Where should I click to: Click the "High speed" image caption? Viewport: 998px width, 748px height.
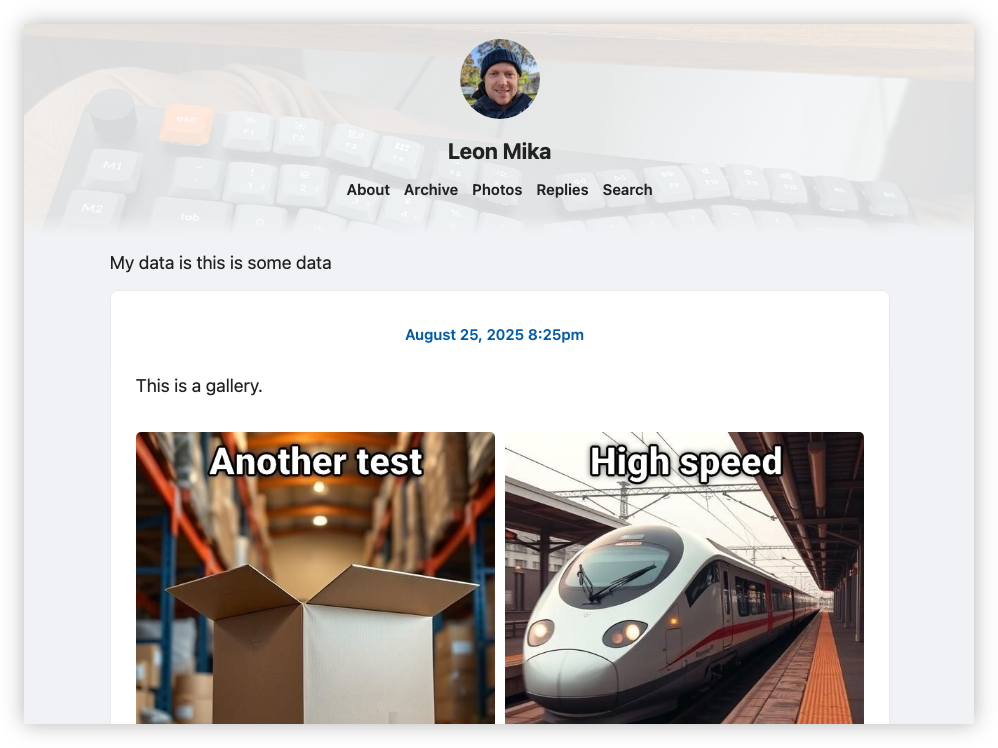pos(685,462)
